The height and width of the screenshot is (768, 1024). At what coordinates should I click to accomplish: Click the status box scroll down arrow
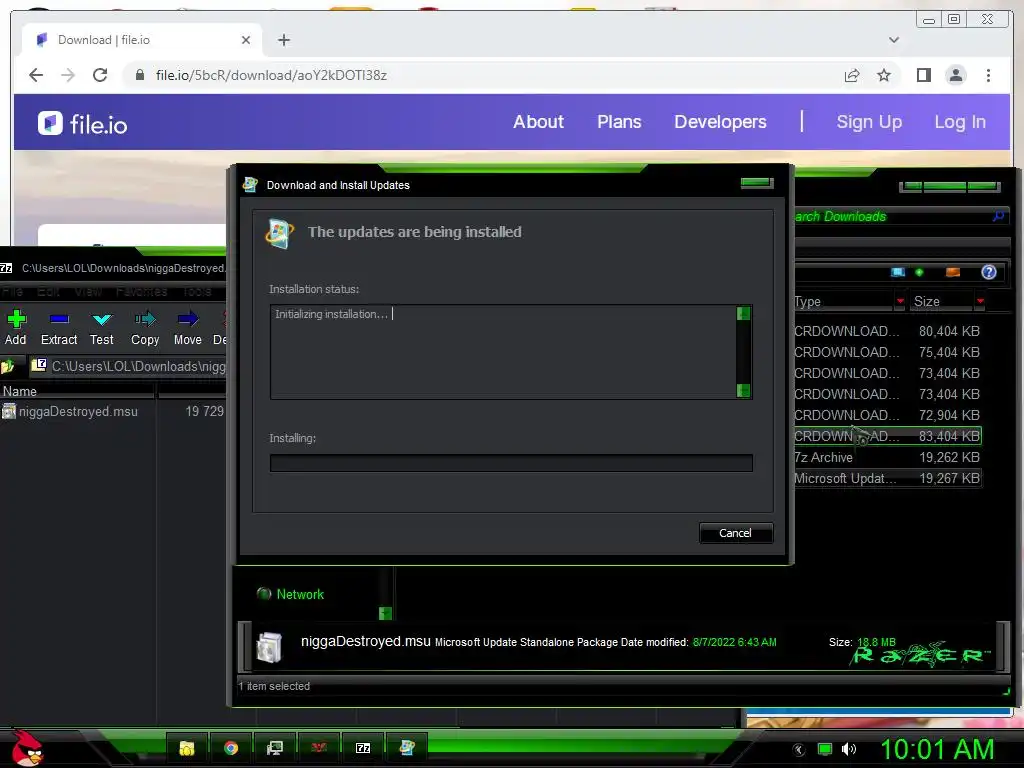click(x=743, y=391)
